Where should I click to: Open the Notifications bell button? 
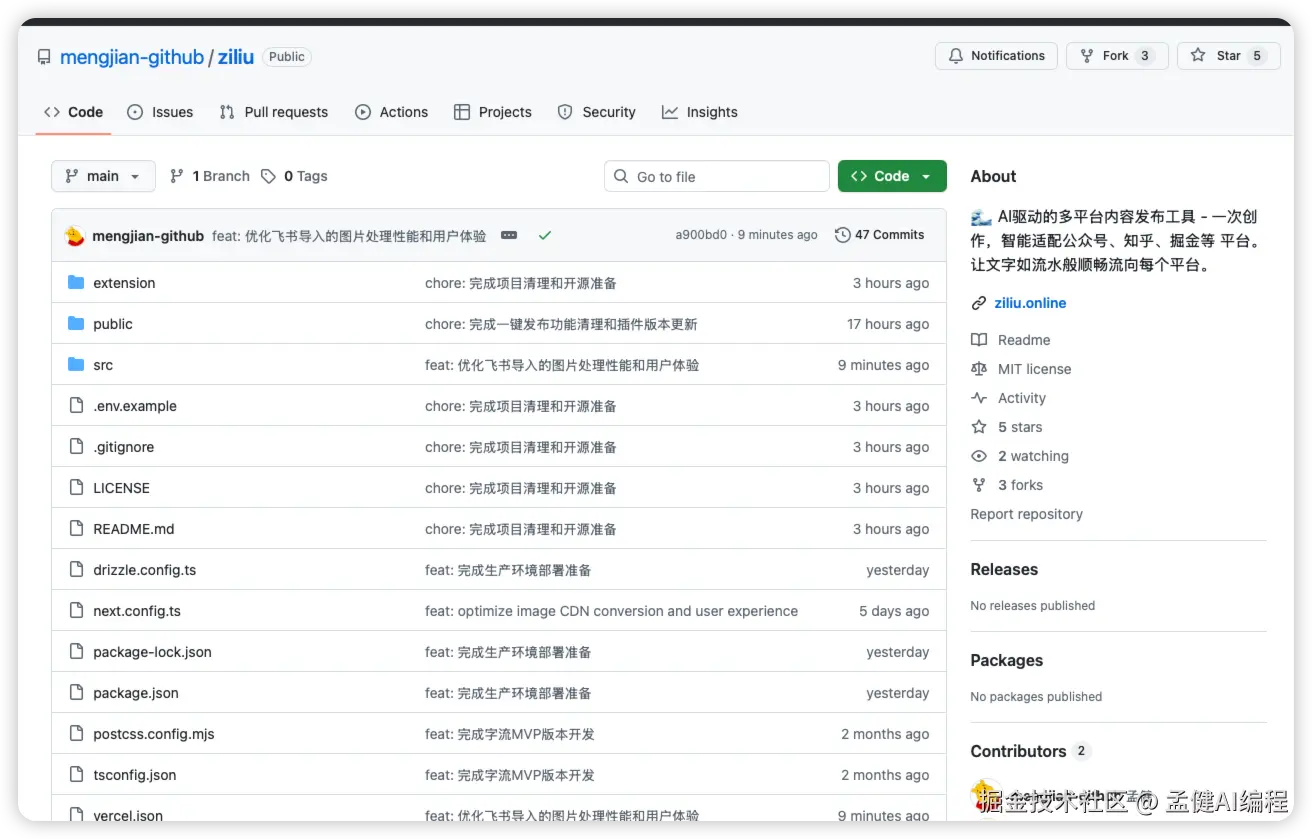(996, 56)
